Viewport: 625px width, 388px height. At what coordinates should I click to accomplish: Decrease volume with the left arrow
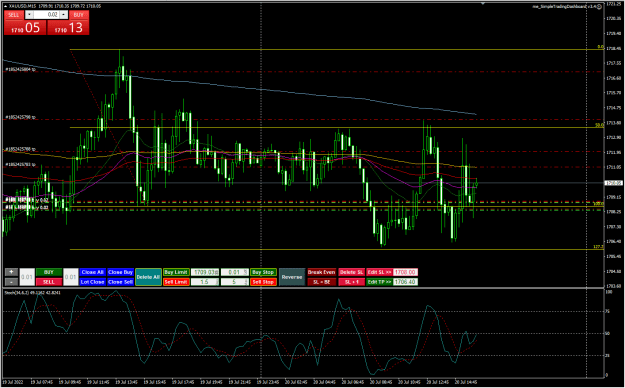click(x=29, y=15)
